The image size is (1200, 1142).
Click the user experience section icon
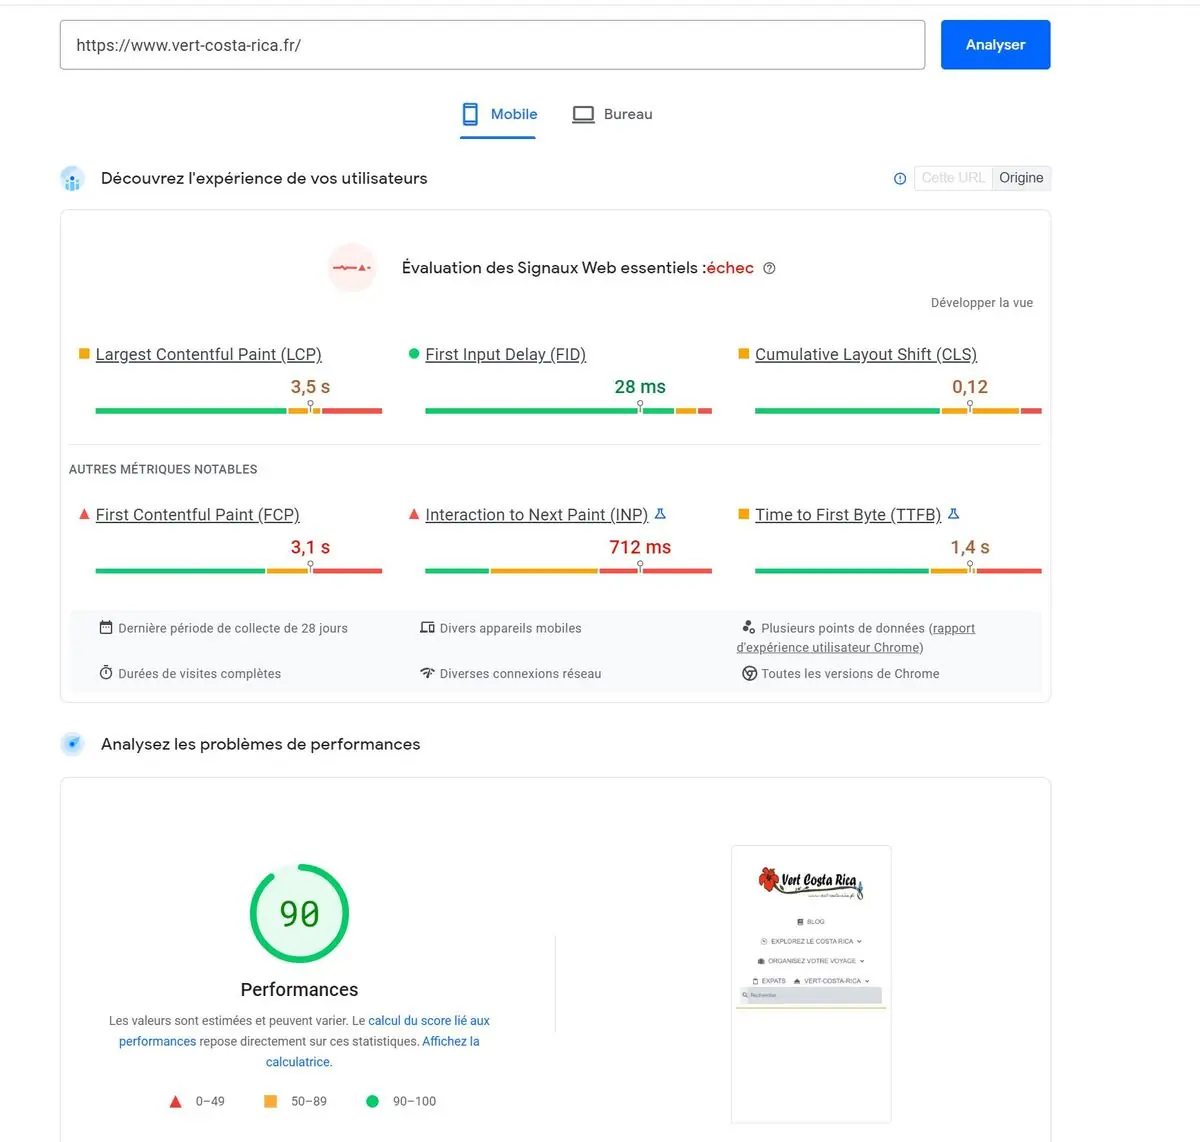(x=72, y=179)
